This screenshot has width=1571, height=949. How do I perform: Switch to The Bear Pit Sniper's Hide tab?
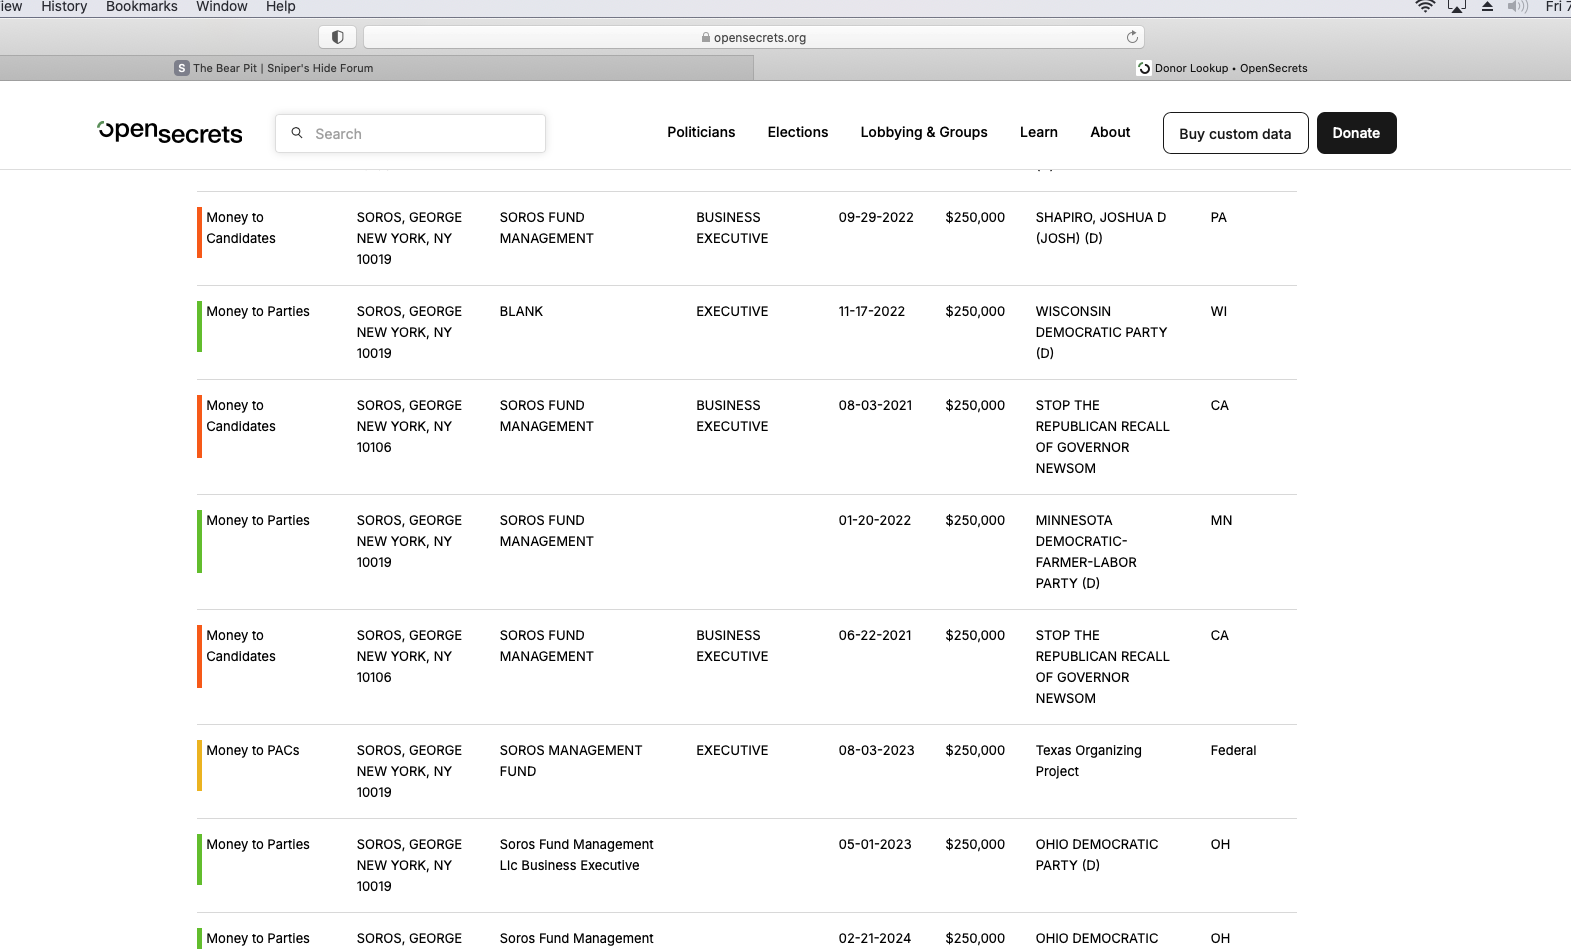377,68
